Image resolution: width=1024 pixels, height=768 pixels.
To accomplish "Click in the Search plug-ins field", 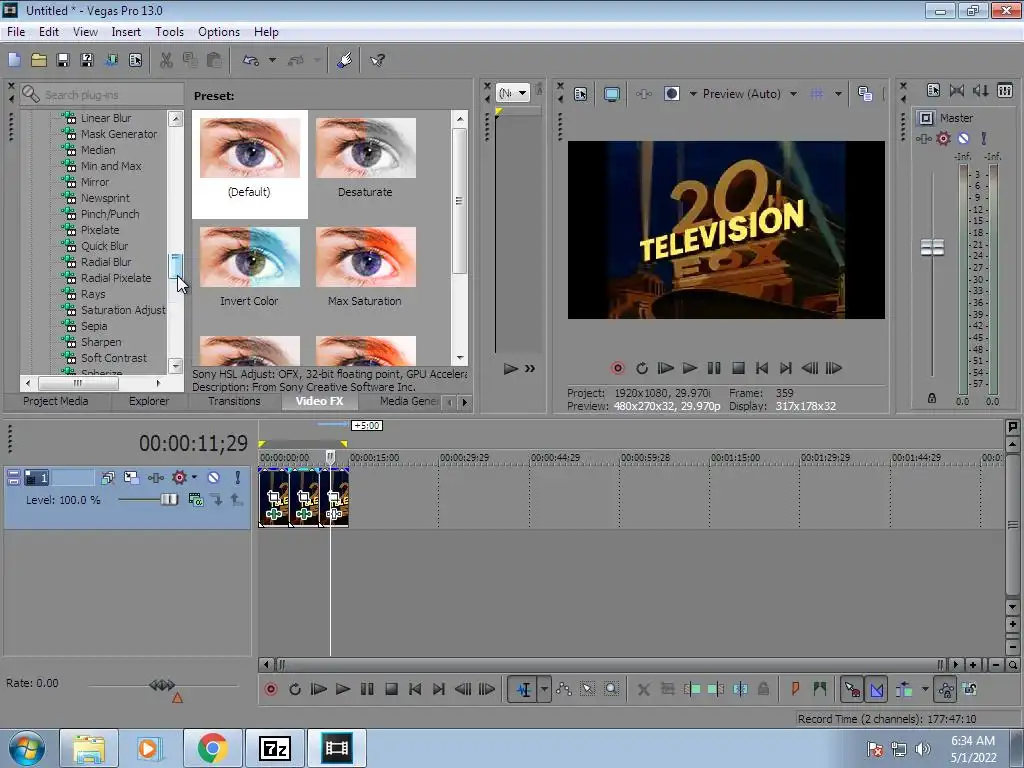I will [103, 95].
